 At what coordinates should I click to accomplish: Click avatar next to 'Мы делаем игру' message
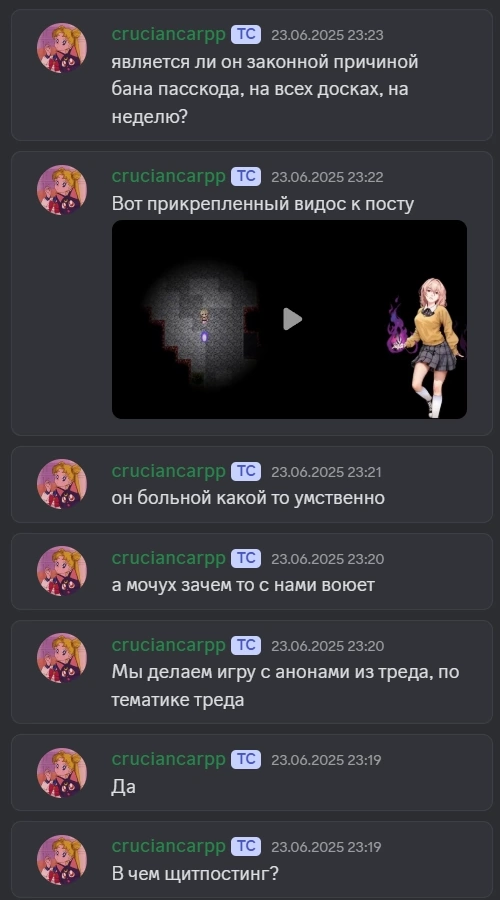point(62,658)
